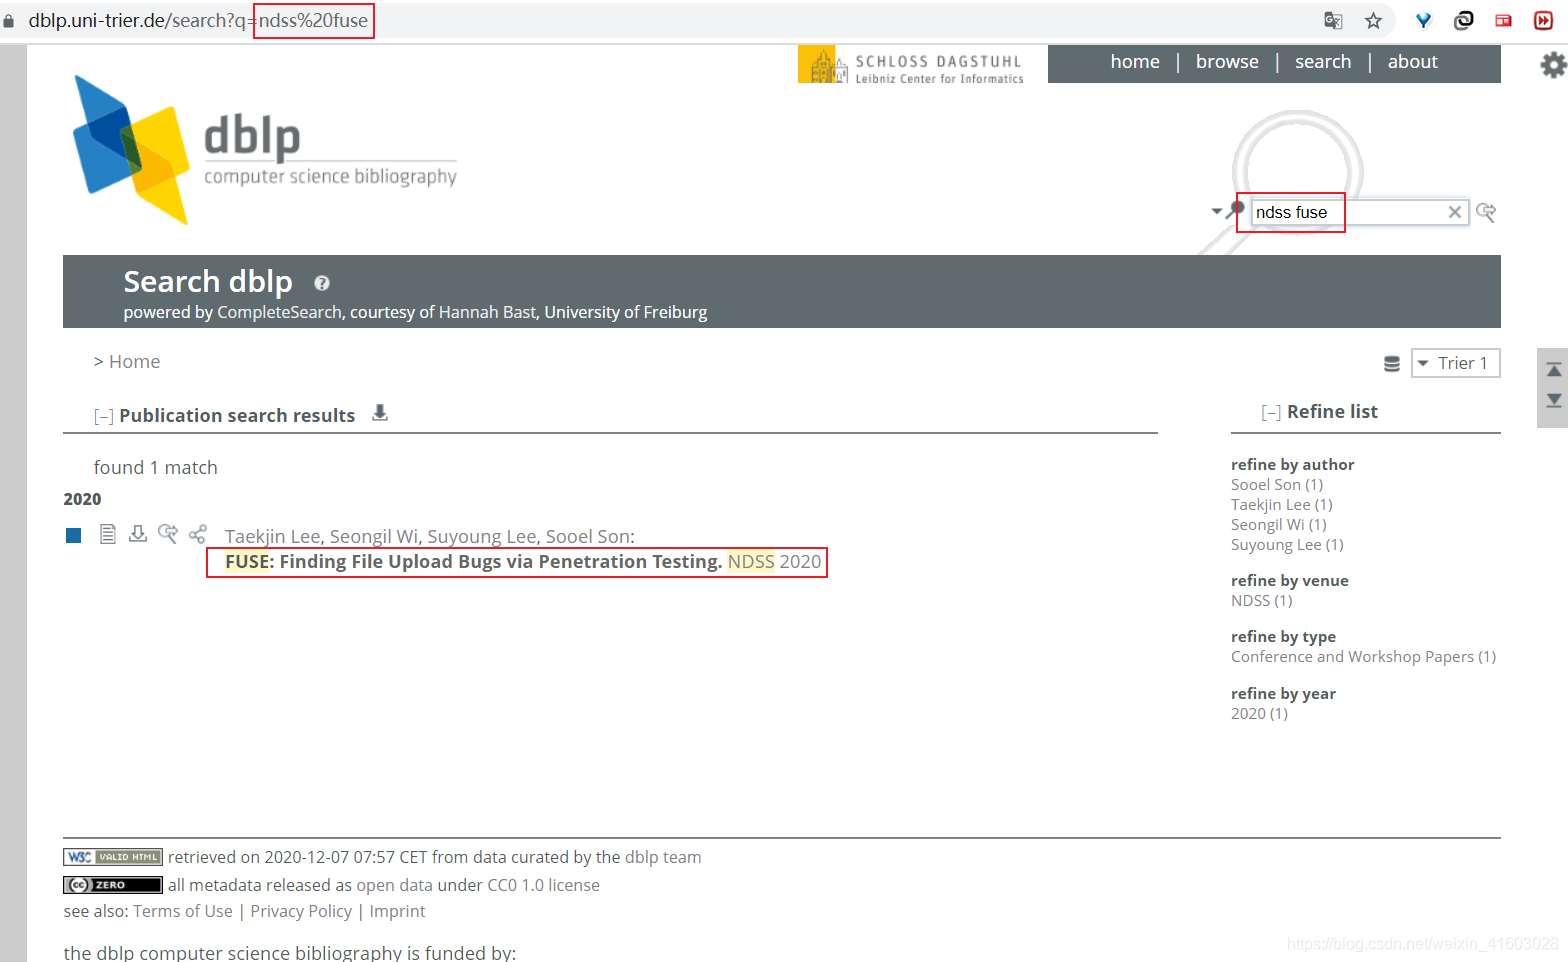1568x962 pixels.
Task: Jump to top of page arrow
Action: coord(1554,370)
